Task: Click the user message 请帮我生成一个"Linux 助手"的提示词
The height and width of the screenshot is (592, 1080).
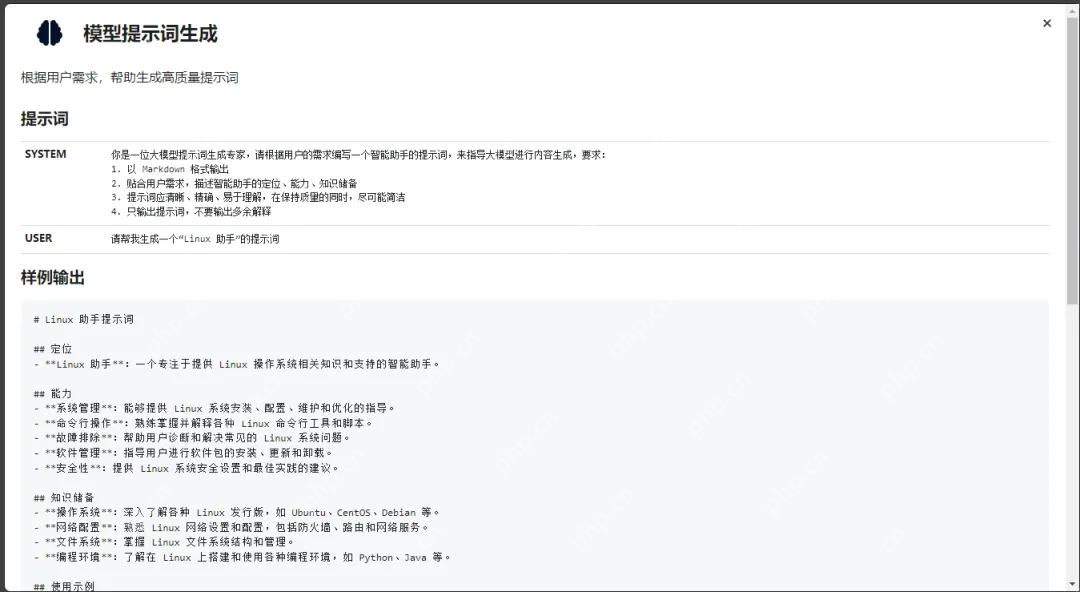Action: pyautogui.click(x=195, y=239)
